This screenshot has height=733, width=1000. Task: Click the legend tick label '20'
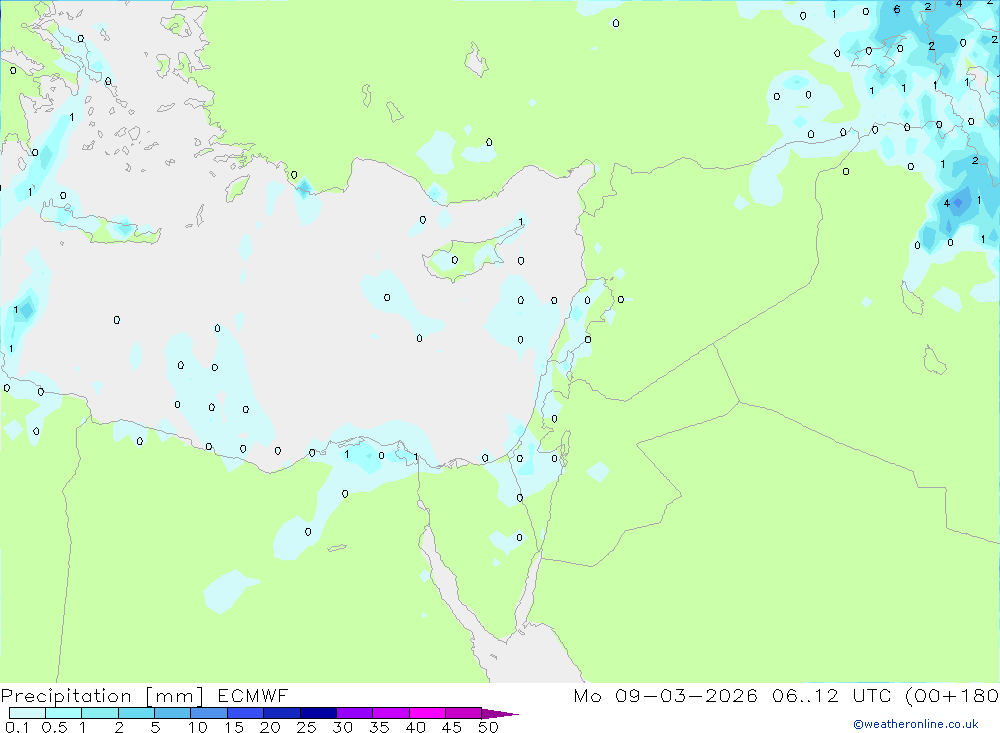[270, 727]
